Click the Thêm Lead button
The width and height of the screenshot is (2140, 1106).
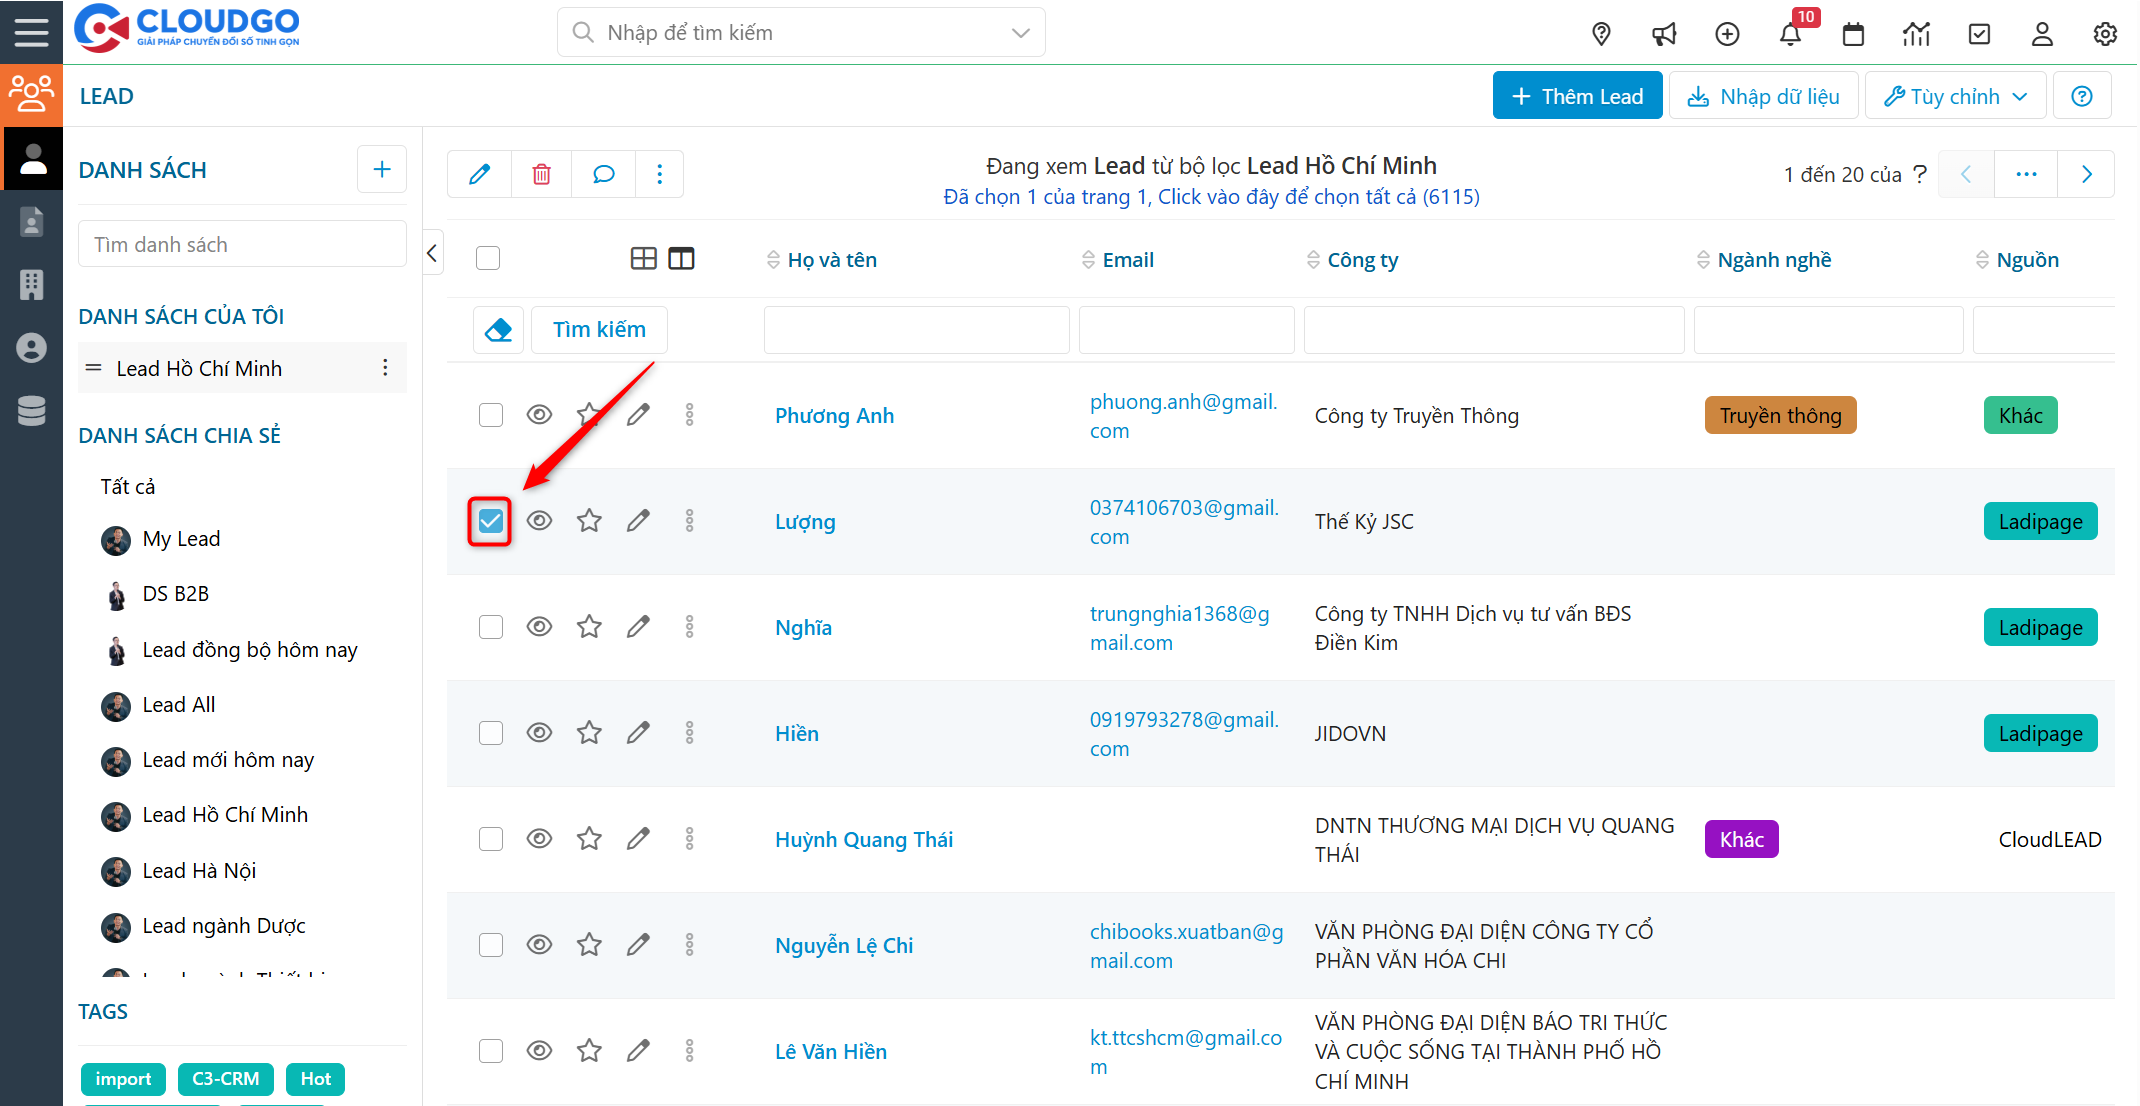tap(1577, 96)
